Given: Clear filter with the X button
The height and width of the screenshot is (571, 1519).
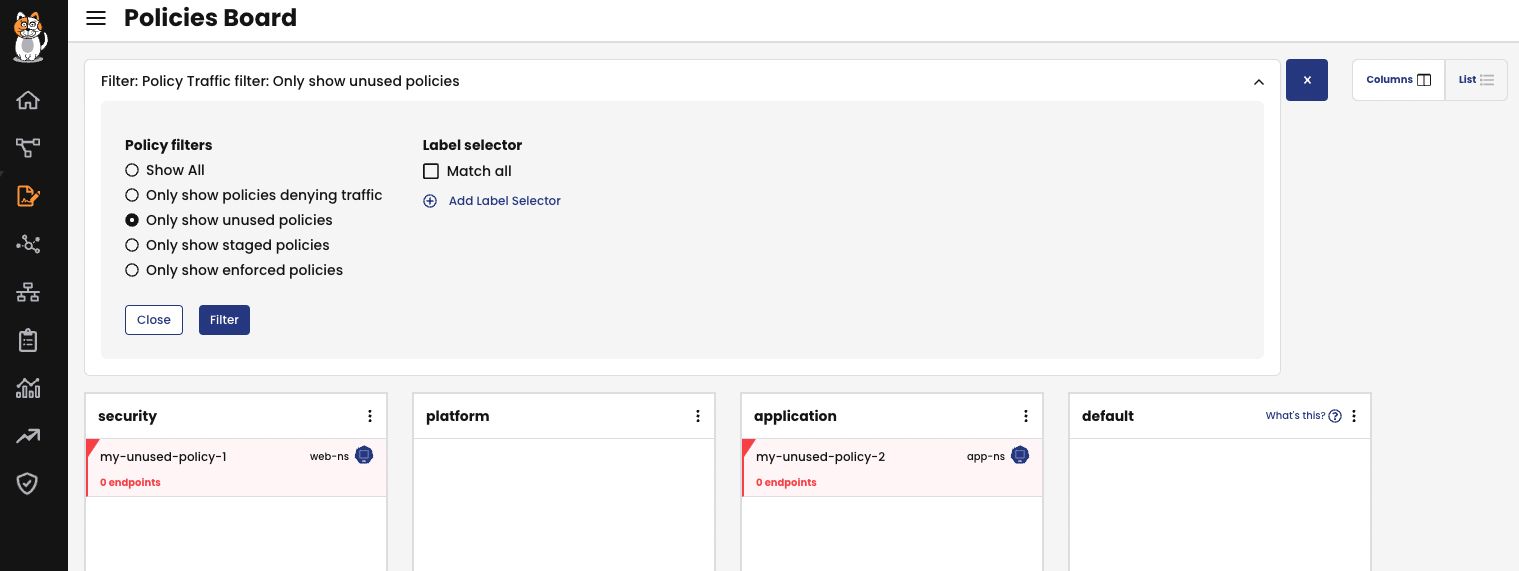Looking at the screenshot, I should coord(1307,80).
